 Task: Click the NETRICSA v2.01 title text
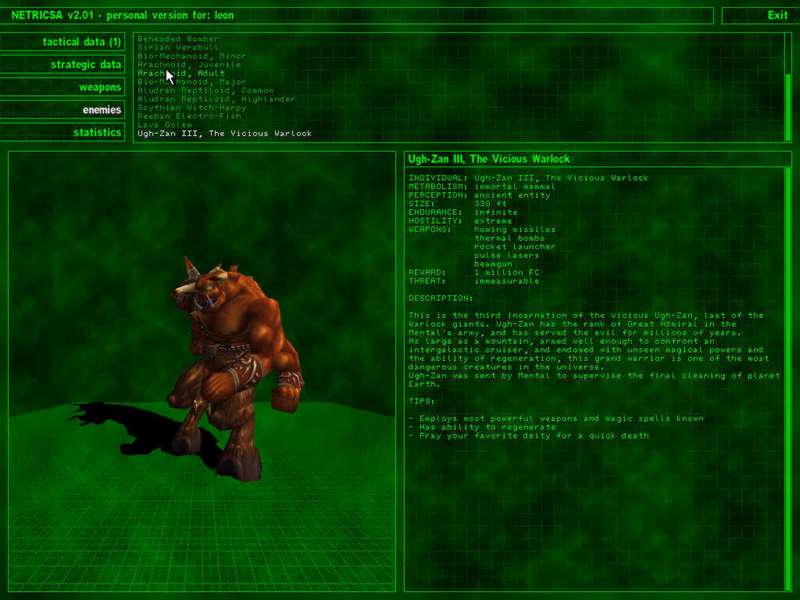(122, 15)
